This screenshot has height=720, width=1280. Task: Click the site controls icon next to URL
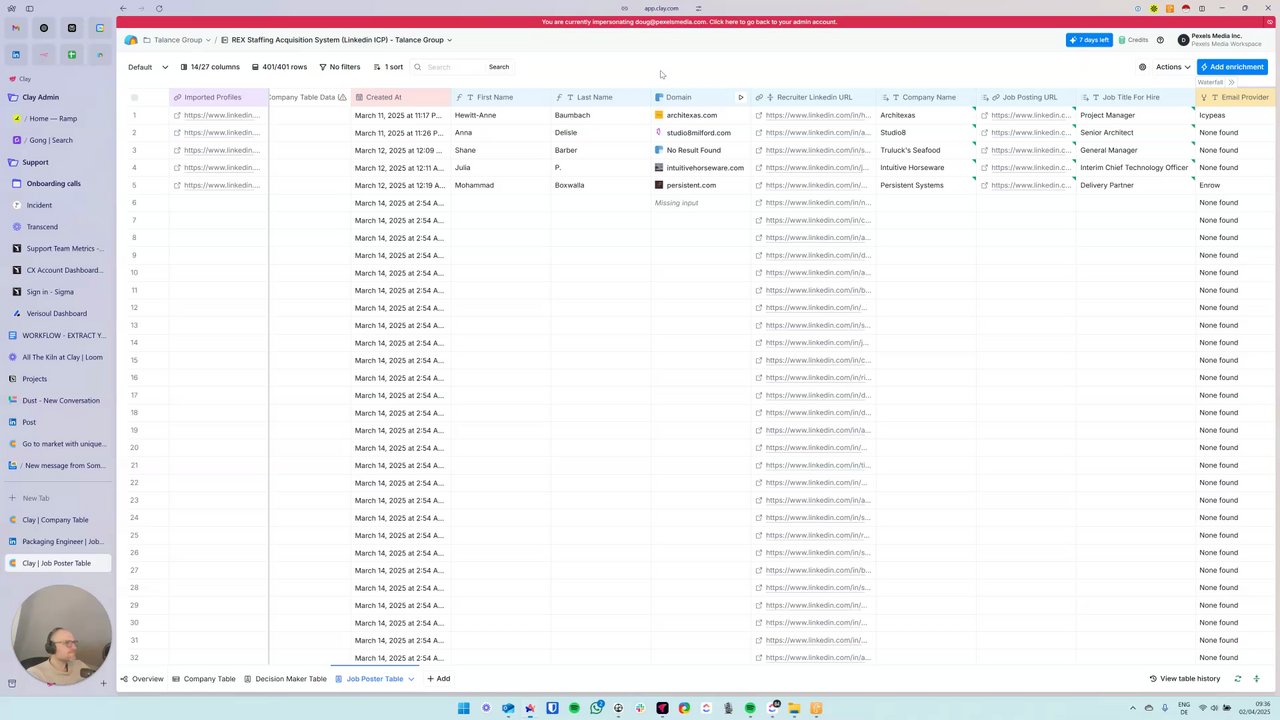(698, 8)
